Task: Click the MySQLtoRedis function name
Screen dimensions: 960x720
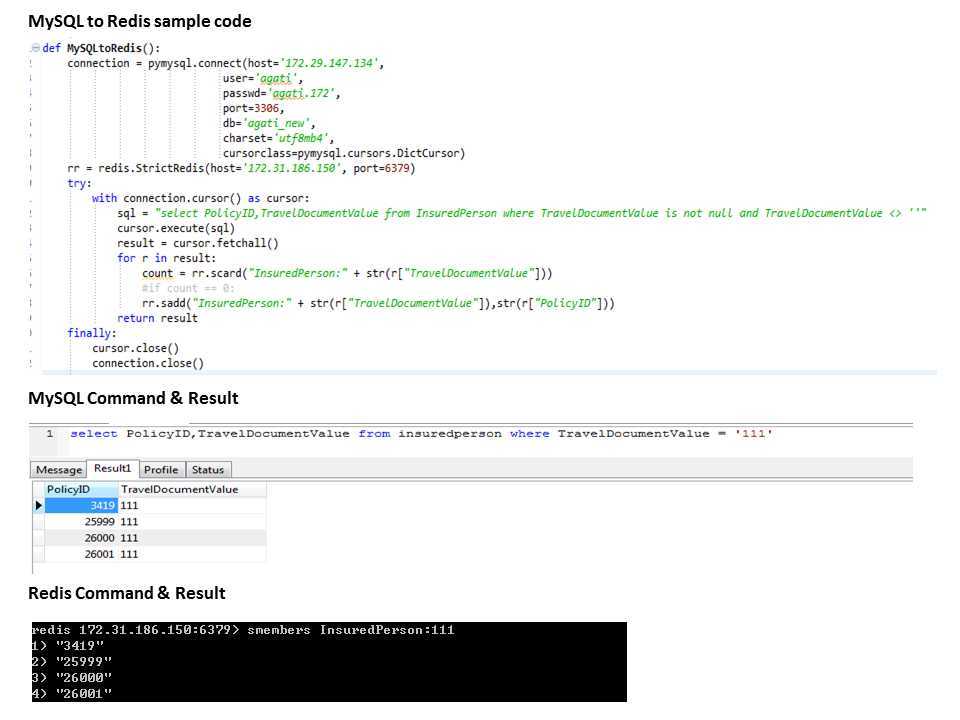Action: (x=104, y=48)
